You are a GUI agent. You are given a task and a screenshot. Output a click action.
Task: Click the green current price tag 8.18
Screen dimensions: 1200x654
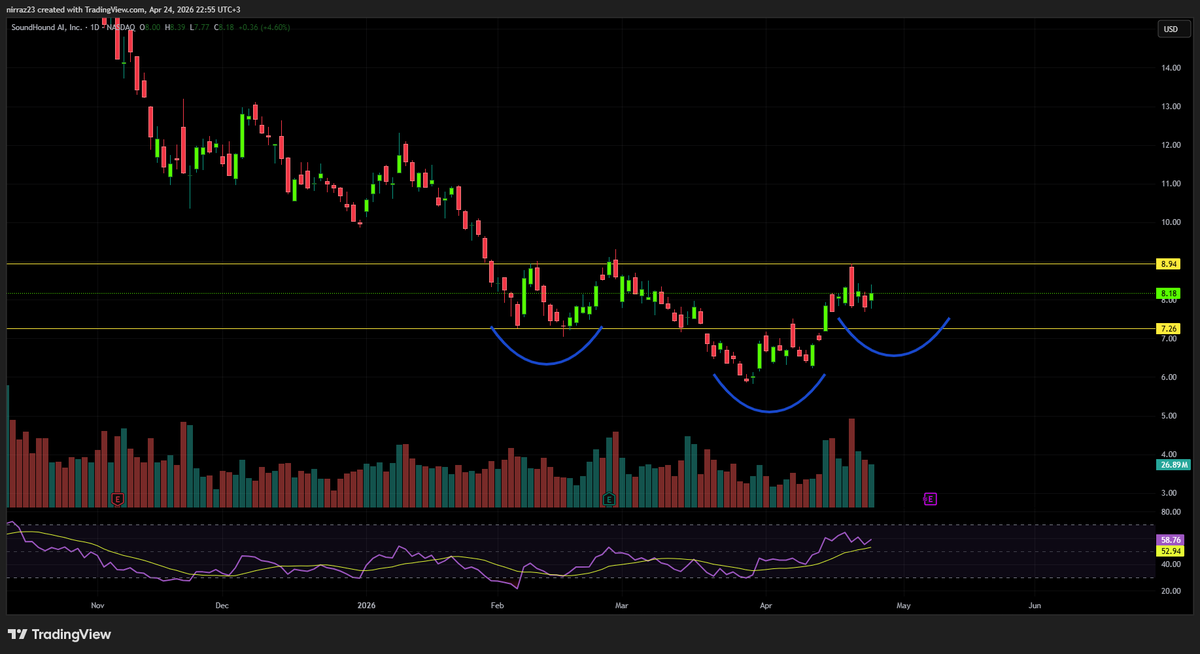click(1166, 294)
